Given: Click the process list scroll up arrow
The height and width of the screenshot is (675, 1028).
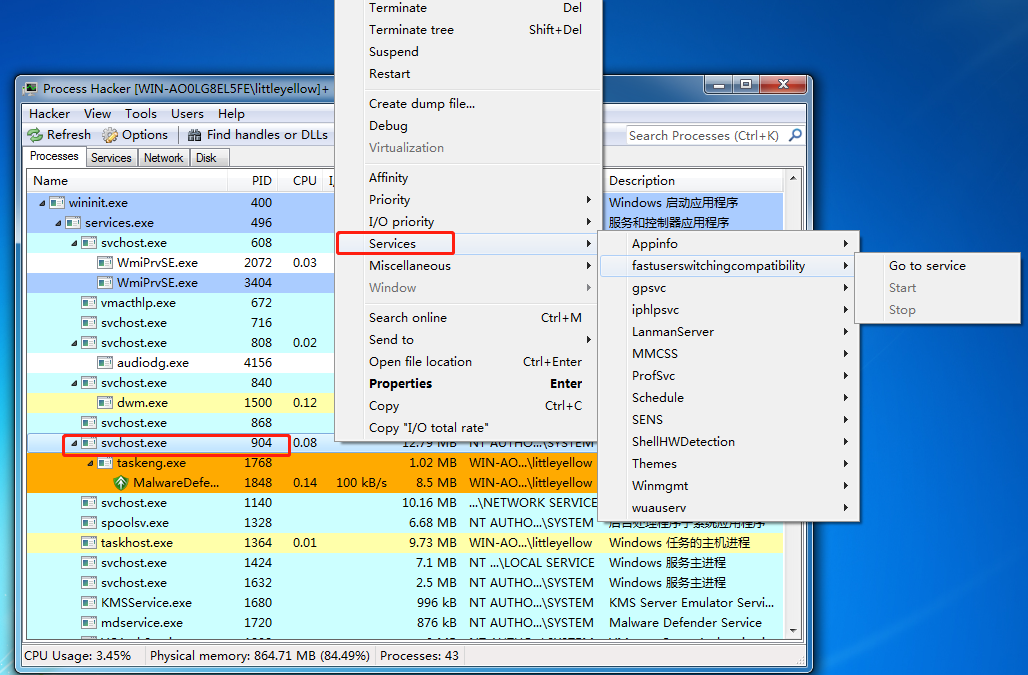Looking at the screenshot, I should click(793, 178).
